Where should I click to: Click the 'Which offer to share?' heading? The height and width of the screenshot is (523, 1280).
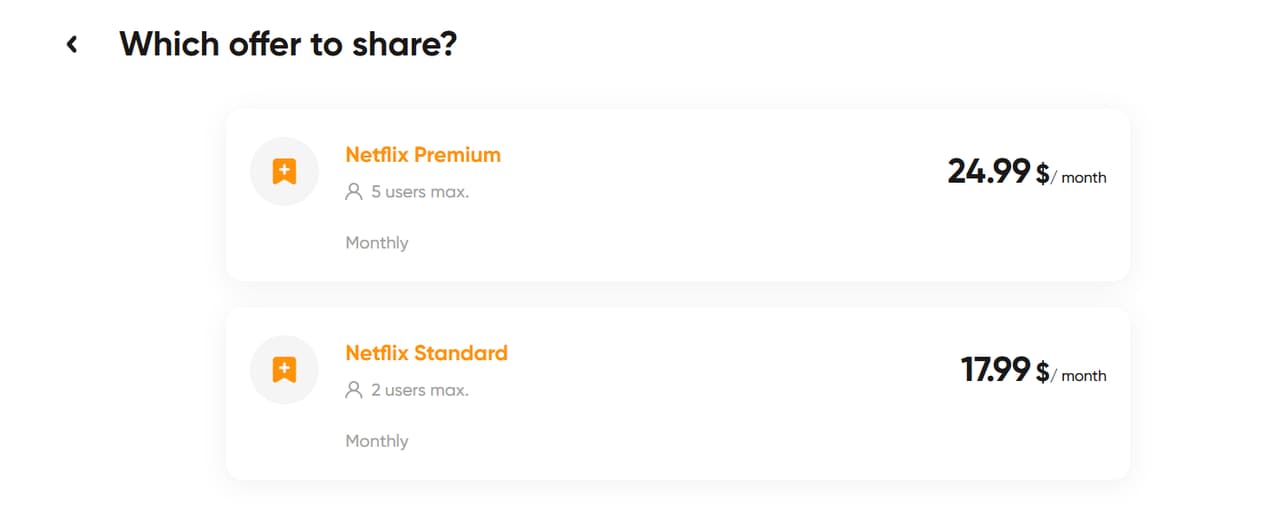click(x=288, y=44)
